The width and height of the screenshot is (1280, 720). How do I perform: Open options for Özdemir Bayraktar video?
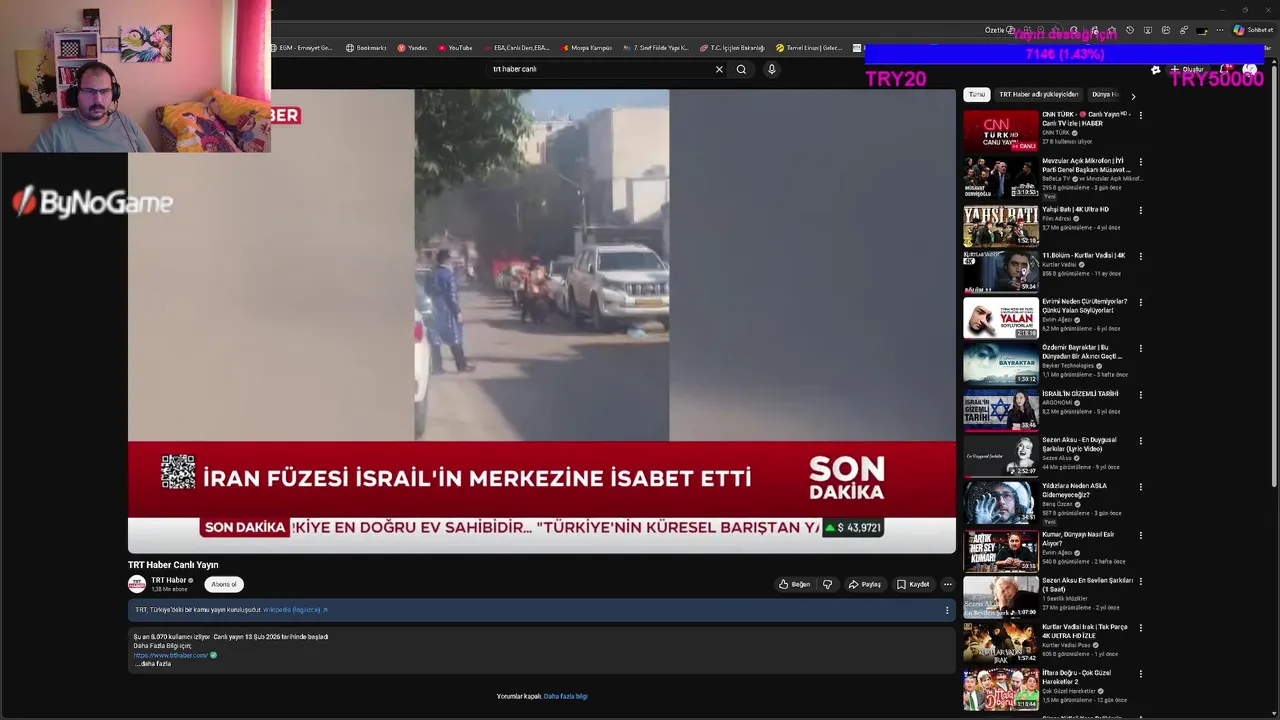pyautogui.click(x=1141, y=348)
